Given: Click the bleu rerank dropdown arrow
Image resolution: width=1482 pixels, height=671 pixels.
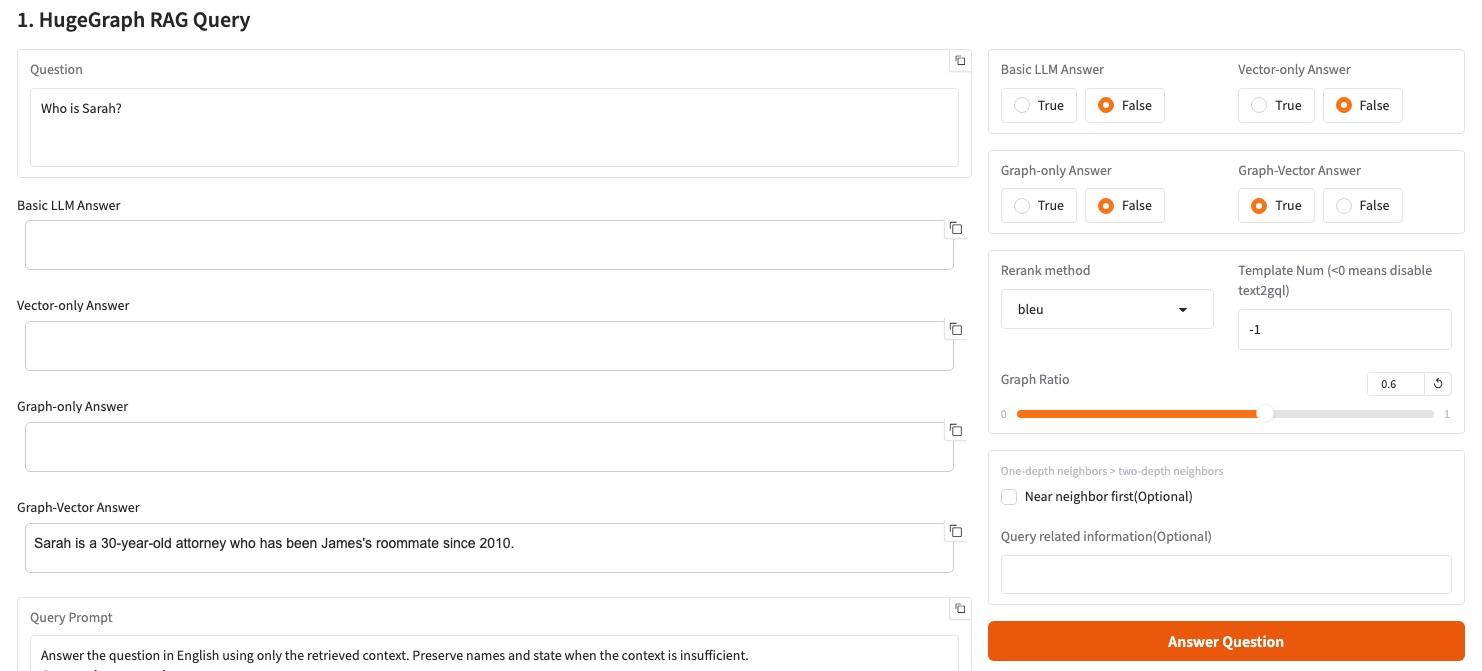Looking at the screenshot, I should (x=1183, y=310).
